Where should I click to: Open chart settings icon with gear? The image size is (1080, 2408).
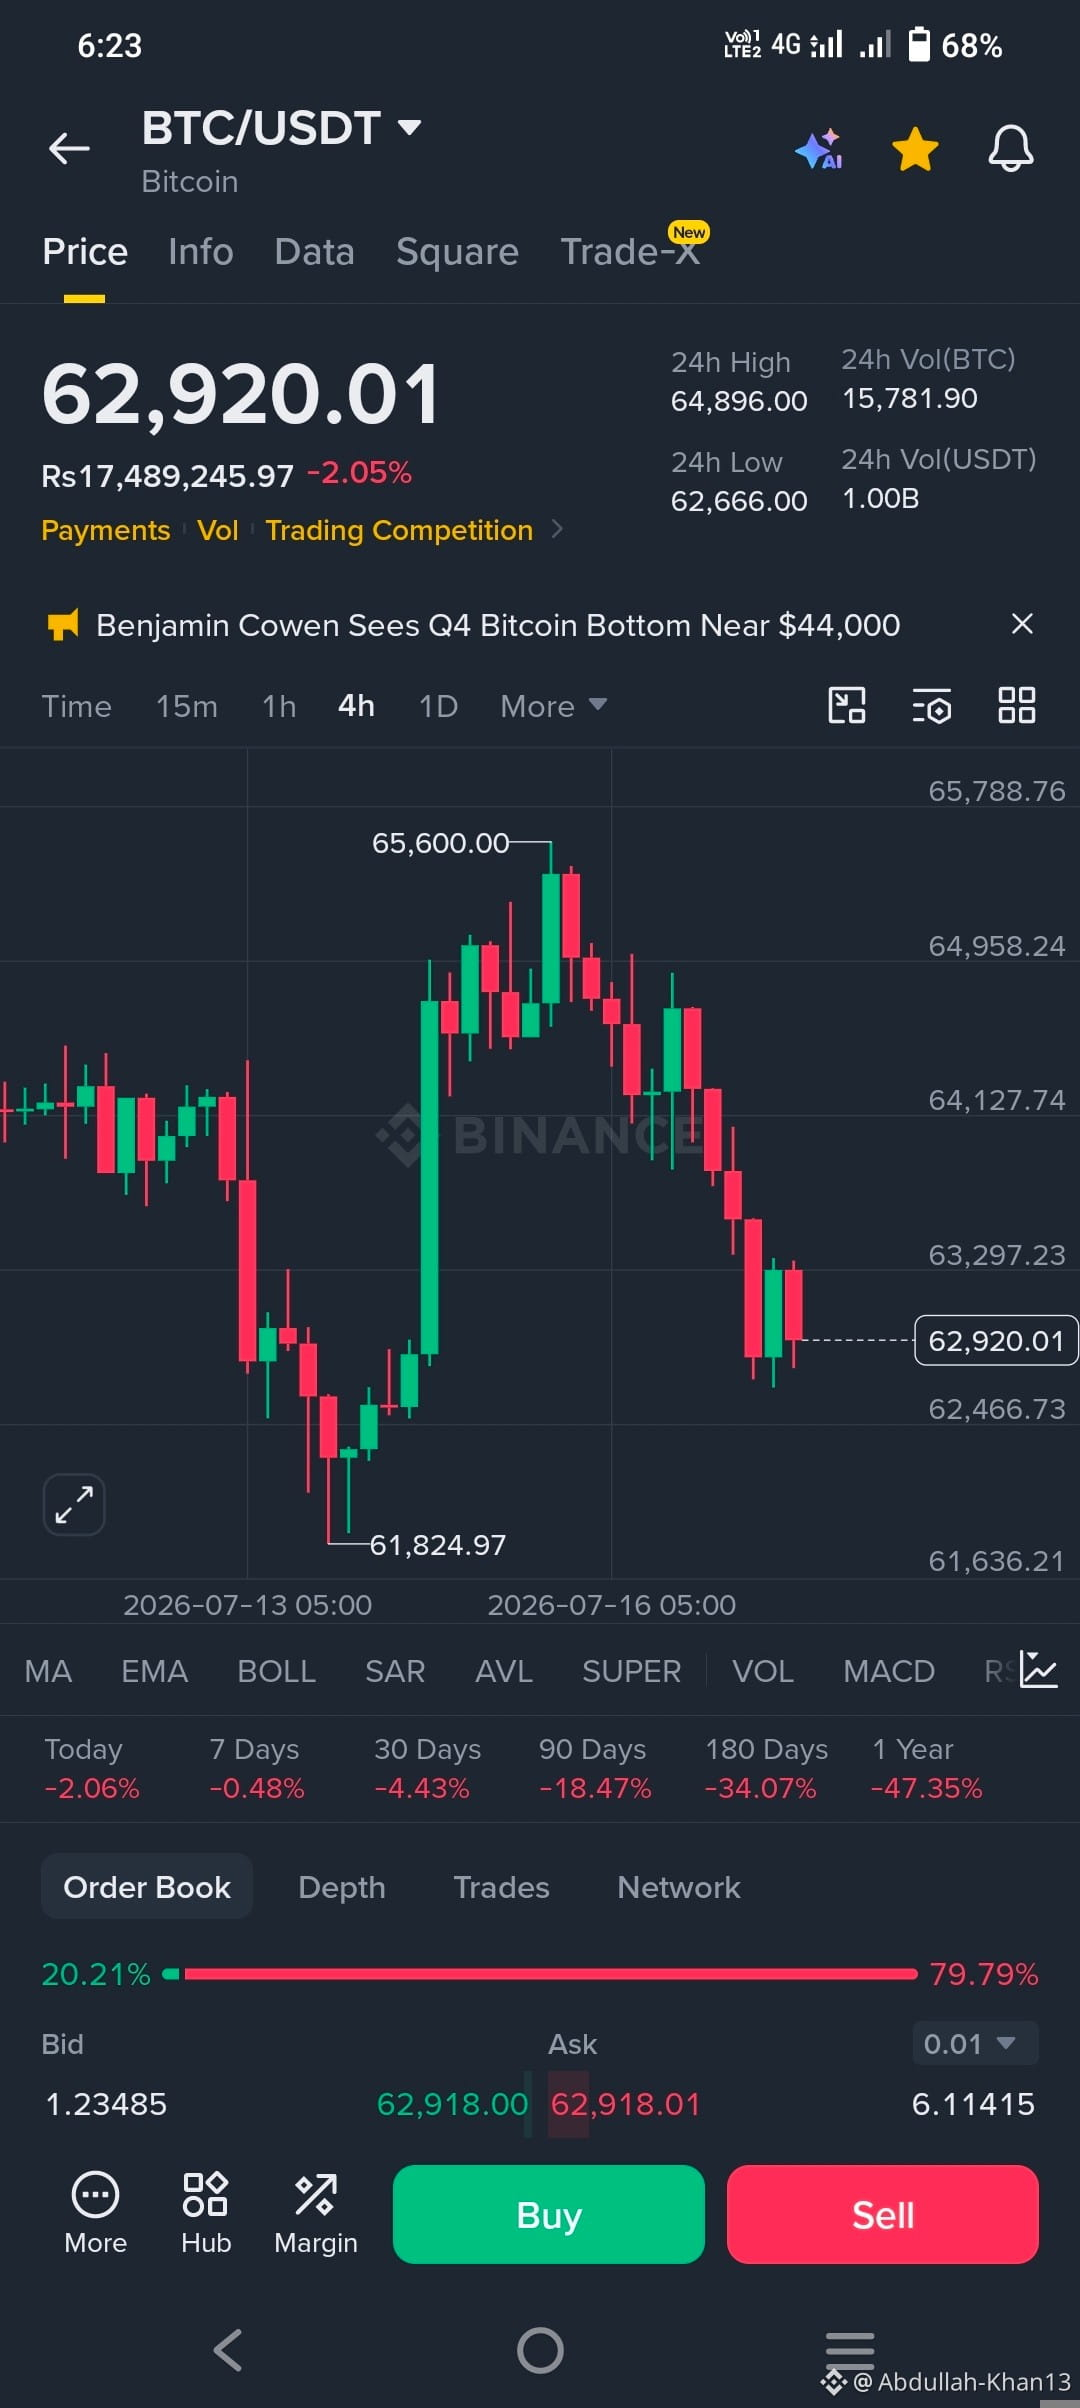[932, 705]
